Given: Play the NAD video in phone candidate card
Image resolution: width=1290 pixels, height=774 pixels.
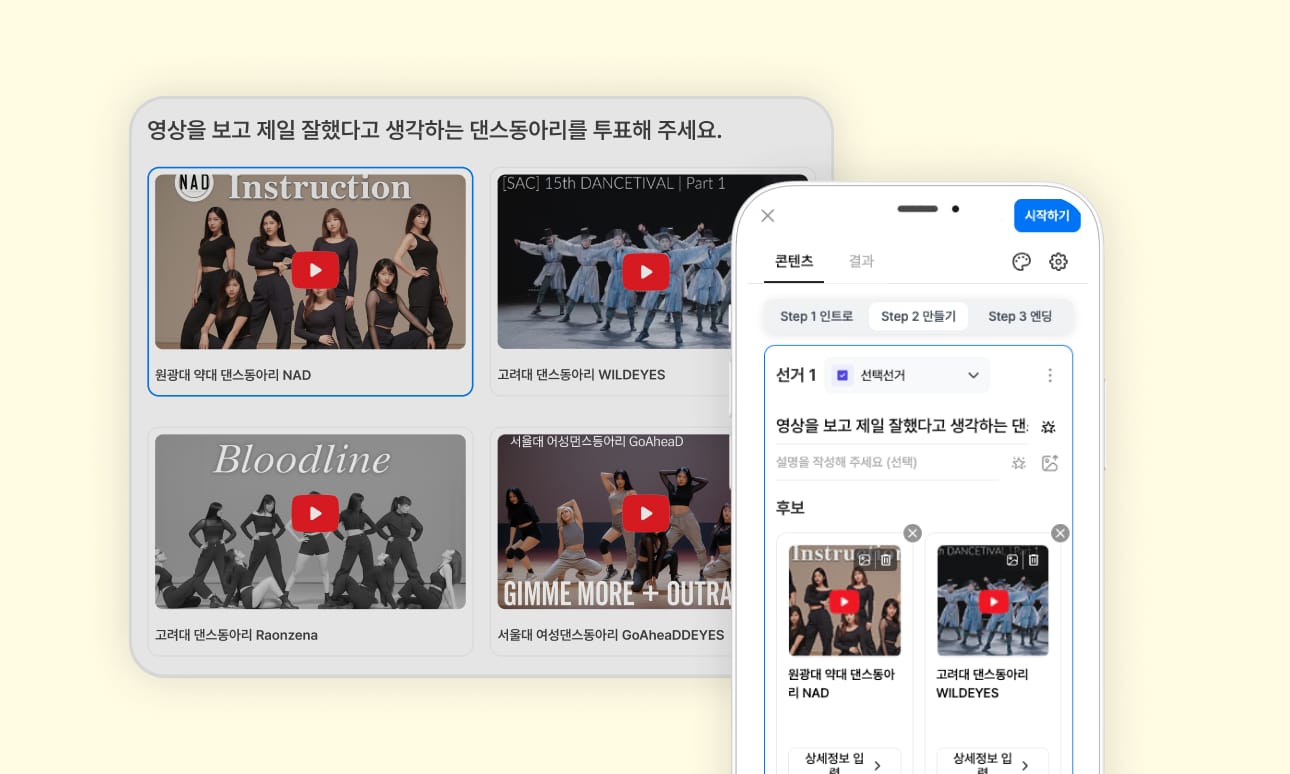Looking at the screenshot, I should 844,602.
